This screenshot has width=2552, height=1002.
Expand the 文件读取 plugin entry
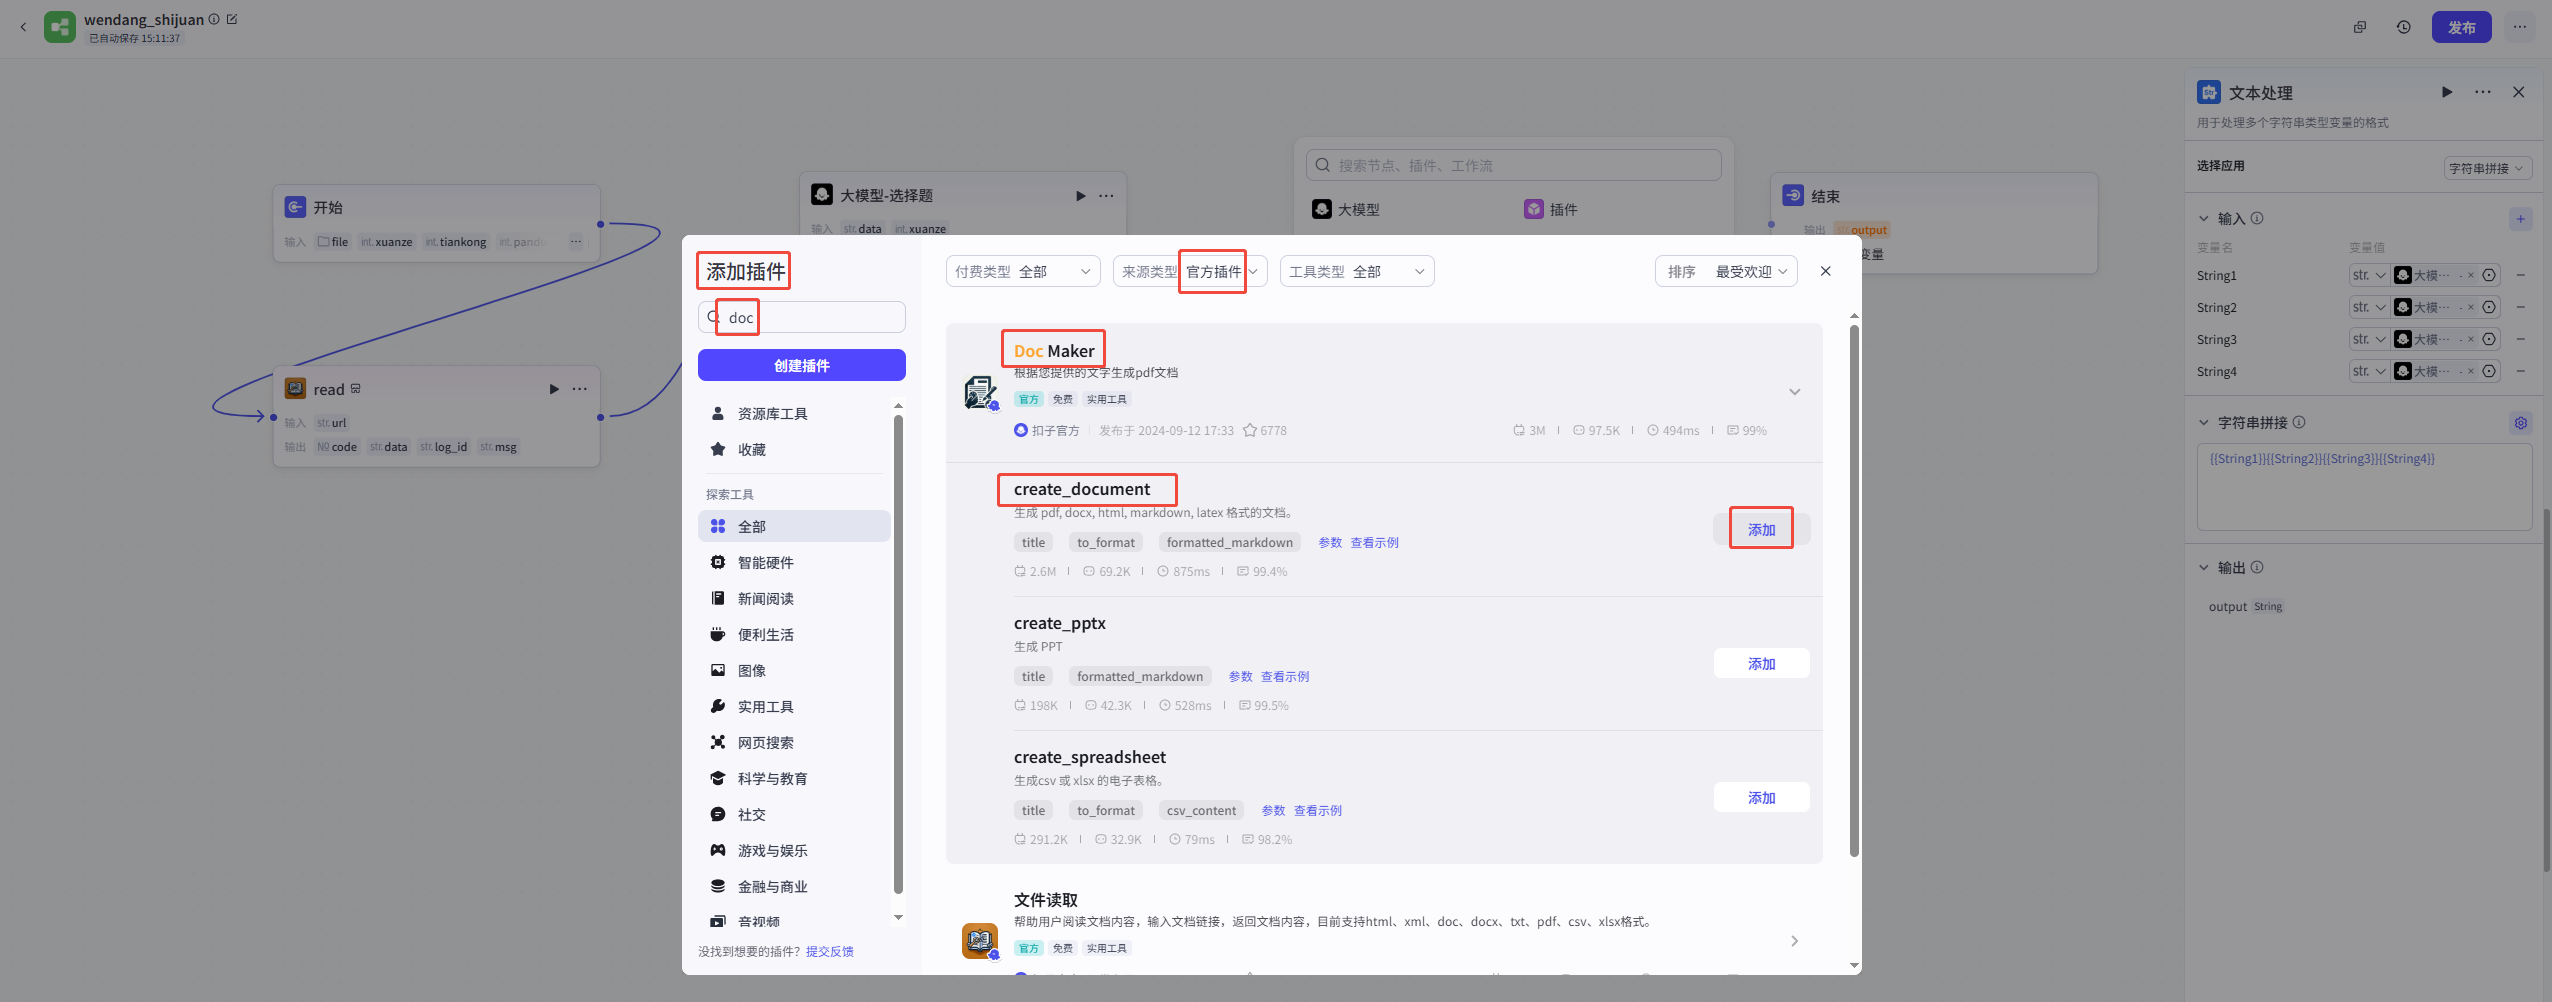tap(1794, 941)
